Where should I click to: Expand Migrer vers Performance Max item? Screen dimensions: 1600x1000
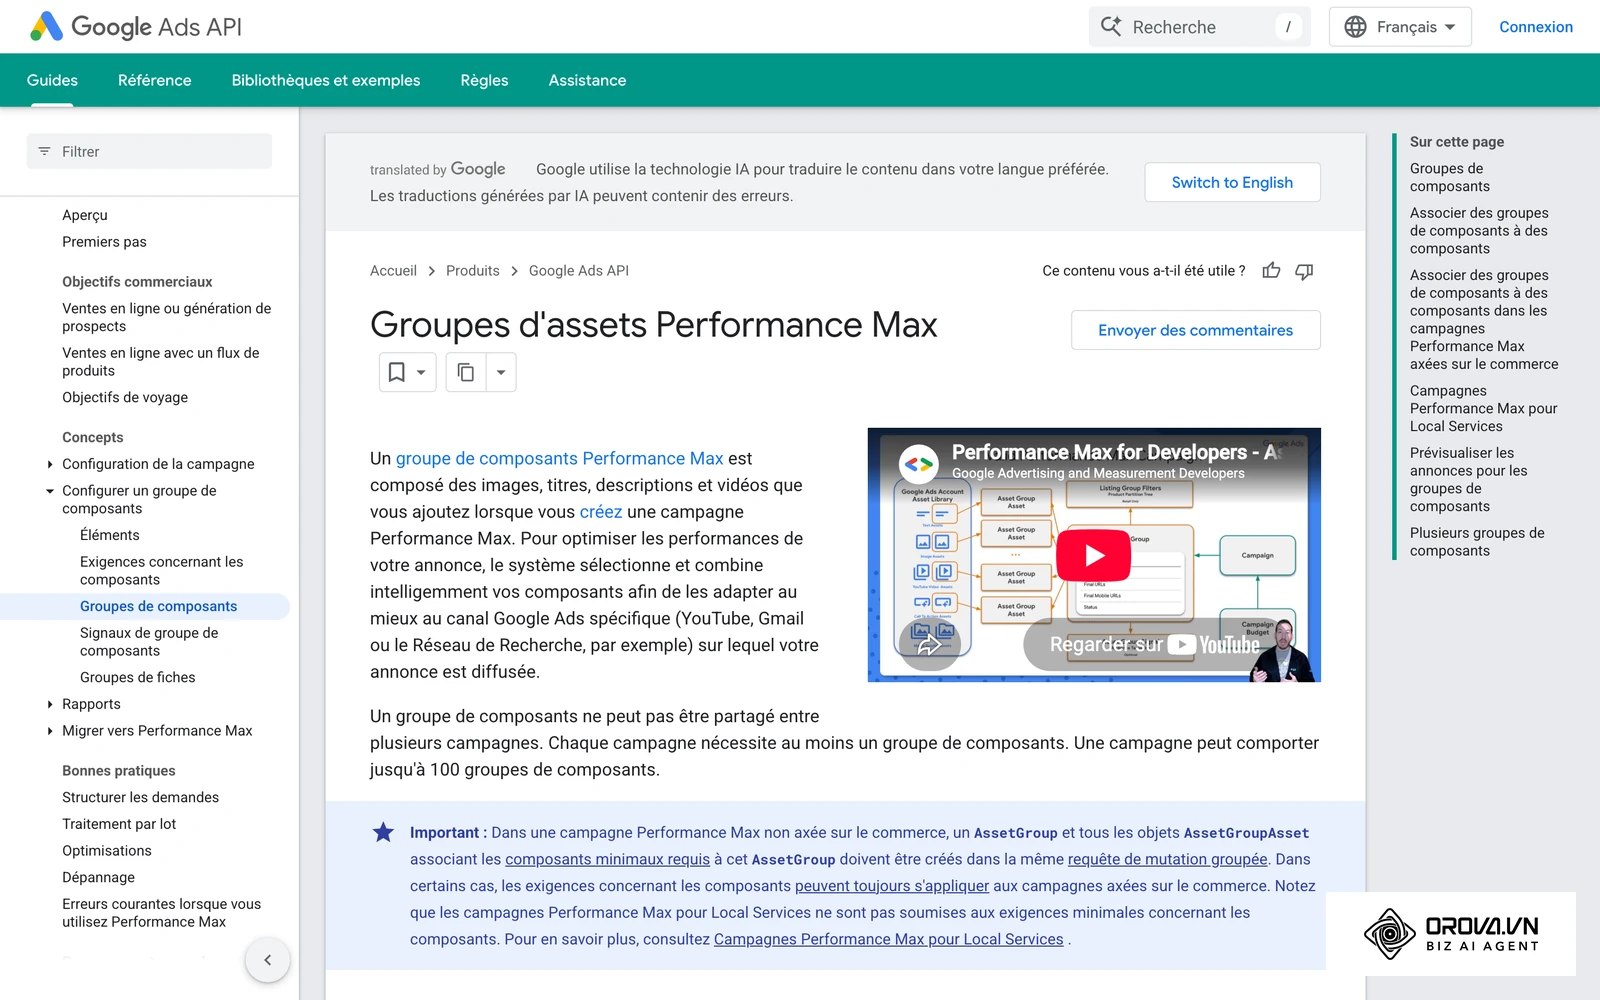tap(50, 731)
